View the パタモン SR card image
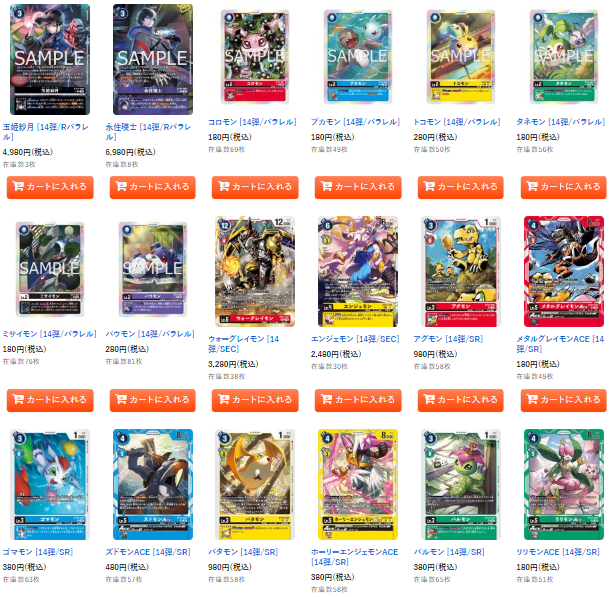The height and width of the screenshot is (597, 610). (255, 484)
